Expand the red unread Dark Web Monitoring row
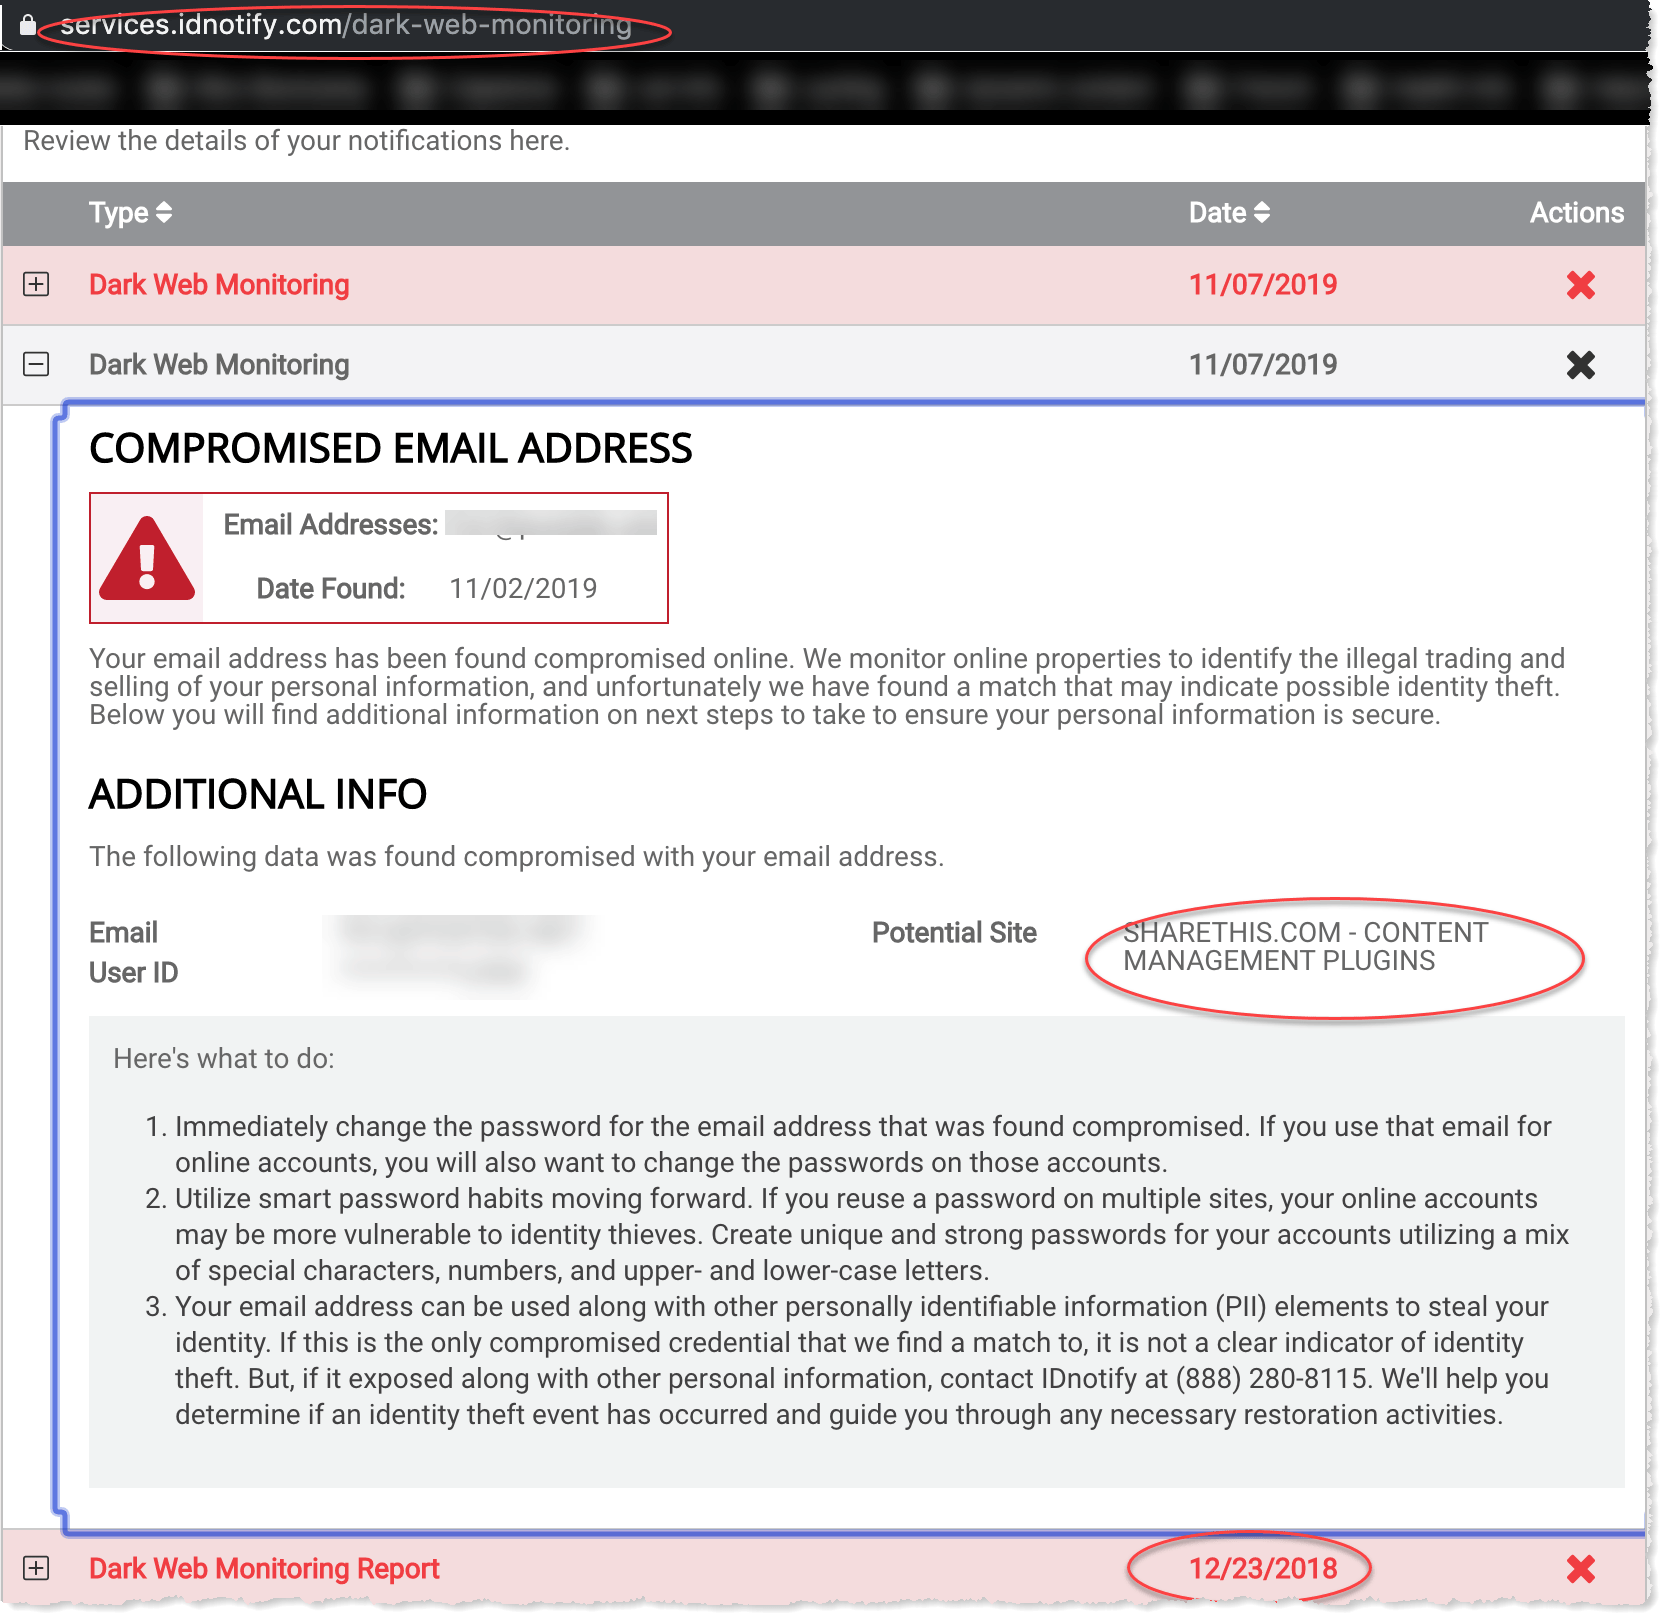 pyautogui.click(x=36, y=285)
